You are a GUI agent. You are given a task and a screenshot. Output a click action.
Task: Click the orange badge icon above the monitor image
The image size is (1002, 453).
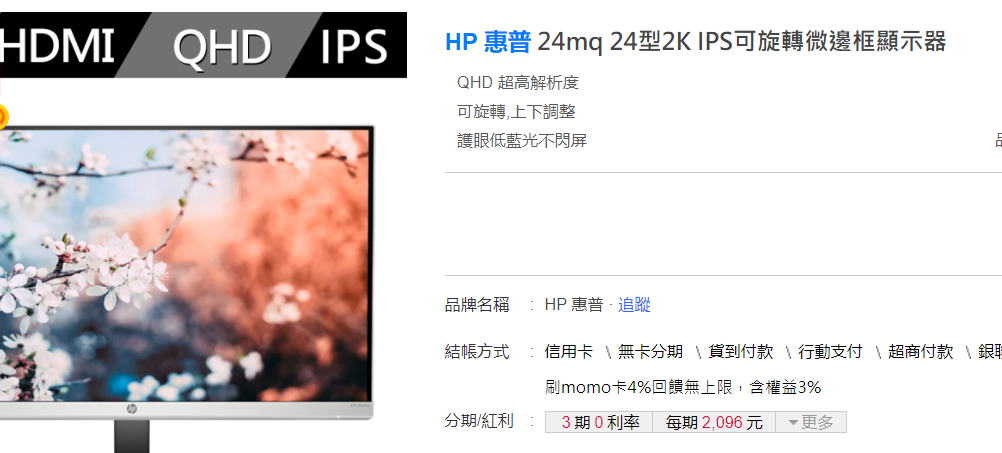[2, 117]
